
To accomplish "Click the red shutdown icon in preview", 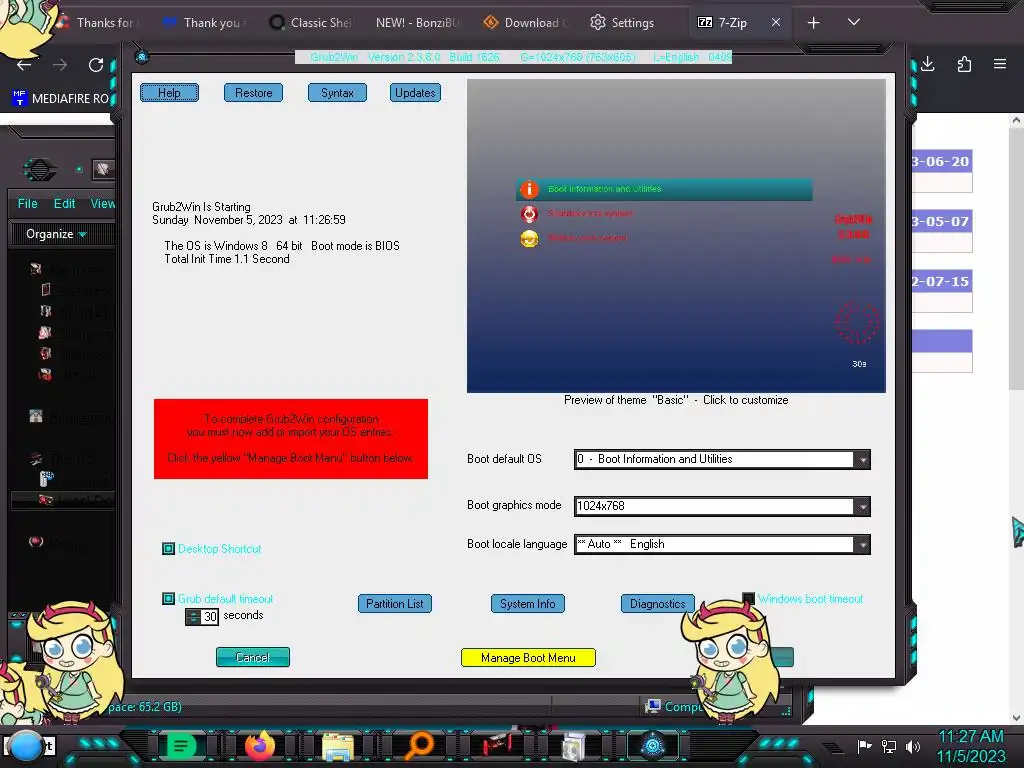I will (x=529, y=214).
